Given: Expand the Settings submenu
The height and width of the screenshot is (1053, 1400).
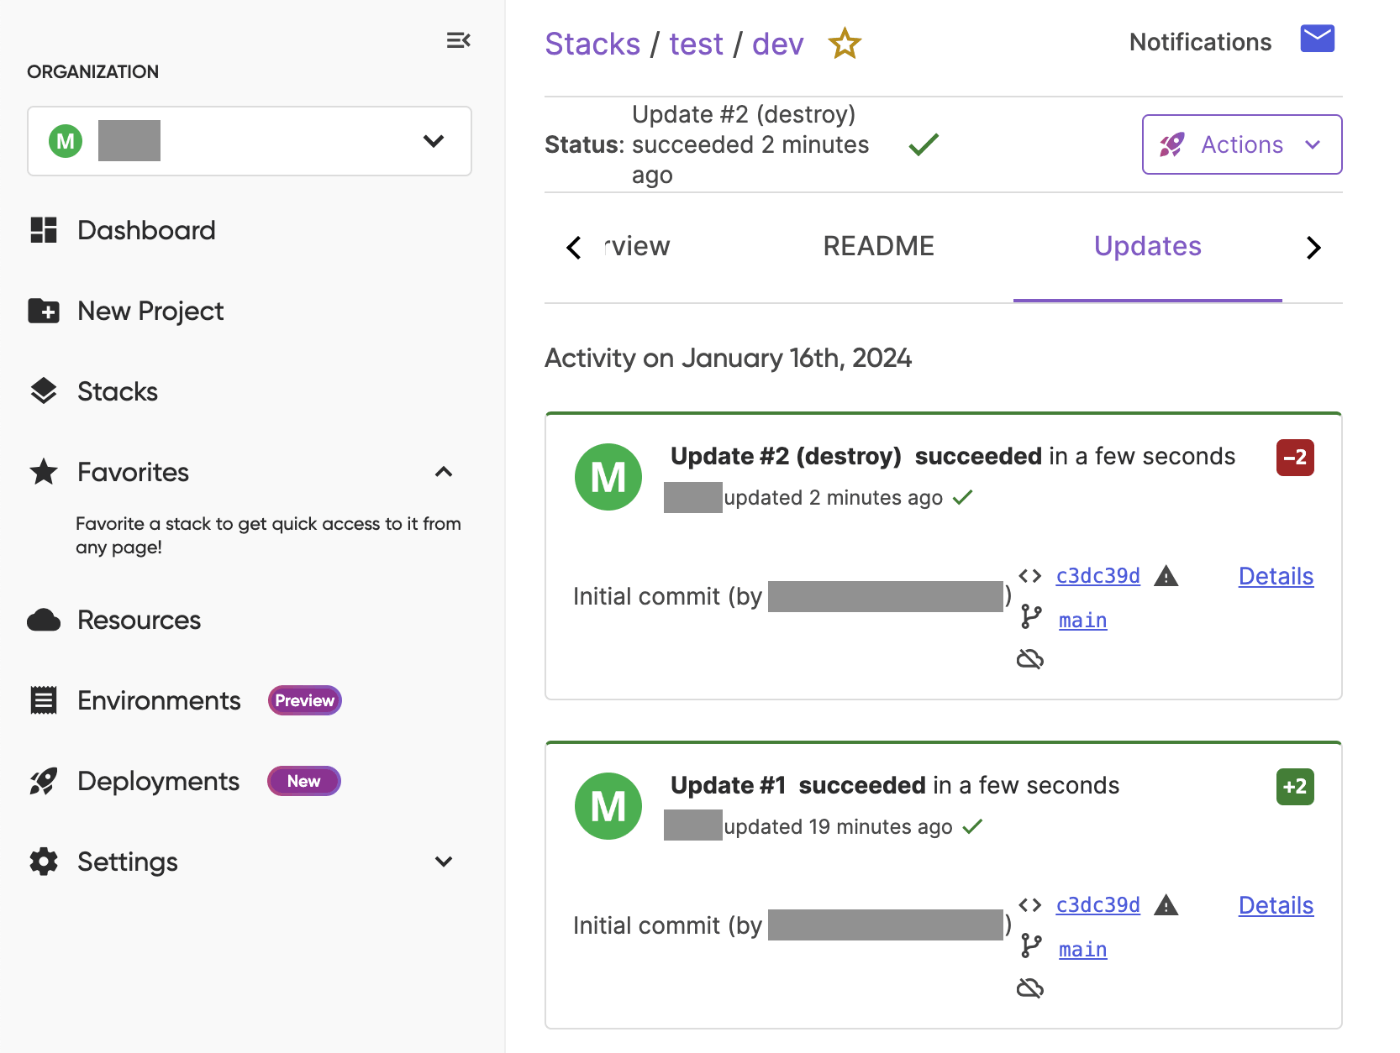Looking at the screenshot, I should 444,862.
